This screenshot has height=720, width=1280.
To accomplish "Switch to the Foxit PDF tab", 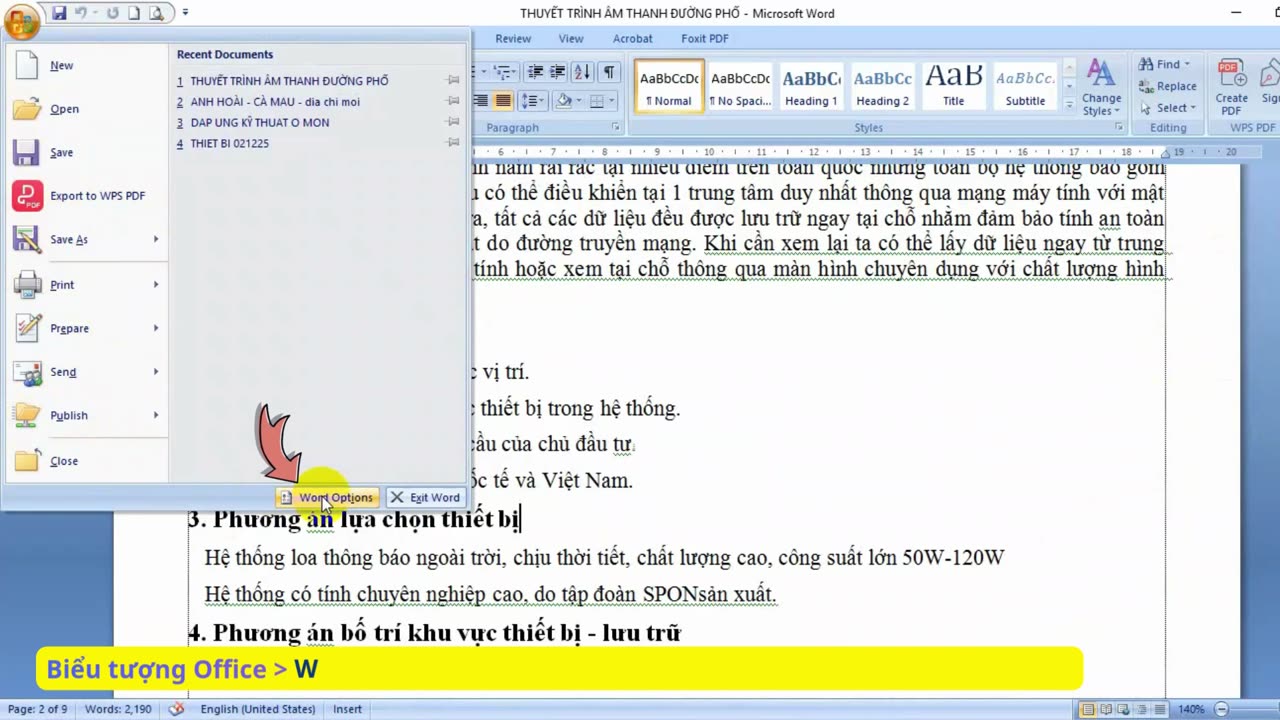I will click(705, 39).
